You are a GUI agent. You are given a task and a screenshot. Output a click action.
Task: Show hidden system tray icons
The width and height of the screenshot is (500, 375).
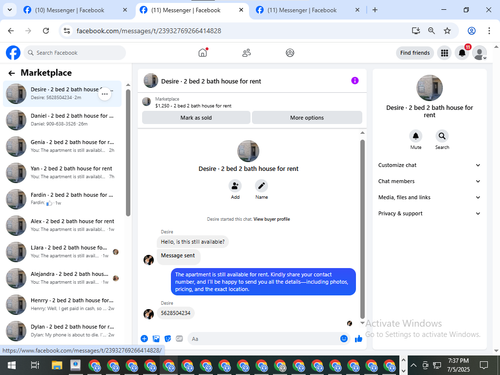tap(413, 365)
